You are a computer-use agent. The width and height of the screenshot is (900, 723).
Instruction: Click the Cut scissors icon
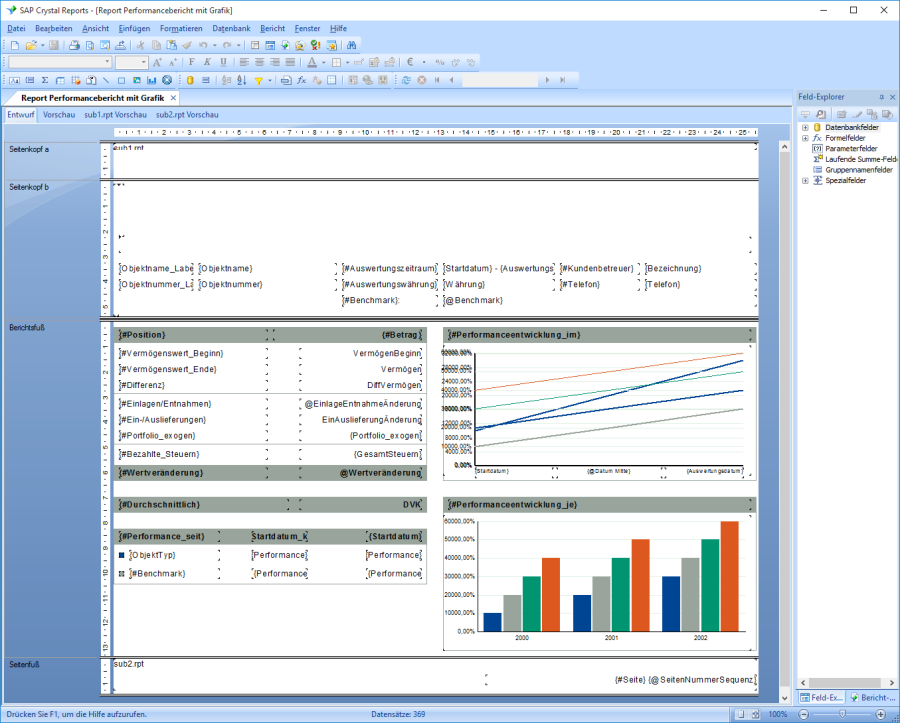(x=141, y=46)
